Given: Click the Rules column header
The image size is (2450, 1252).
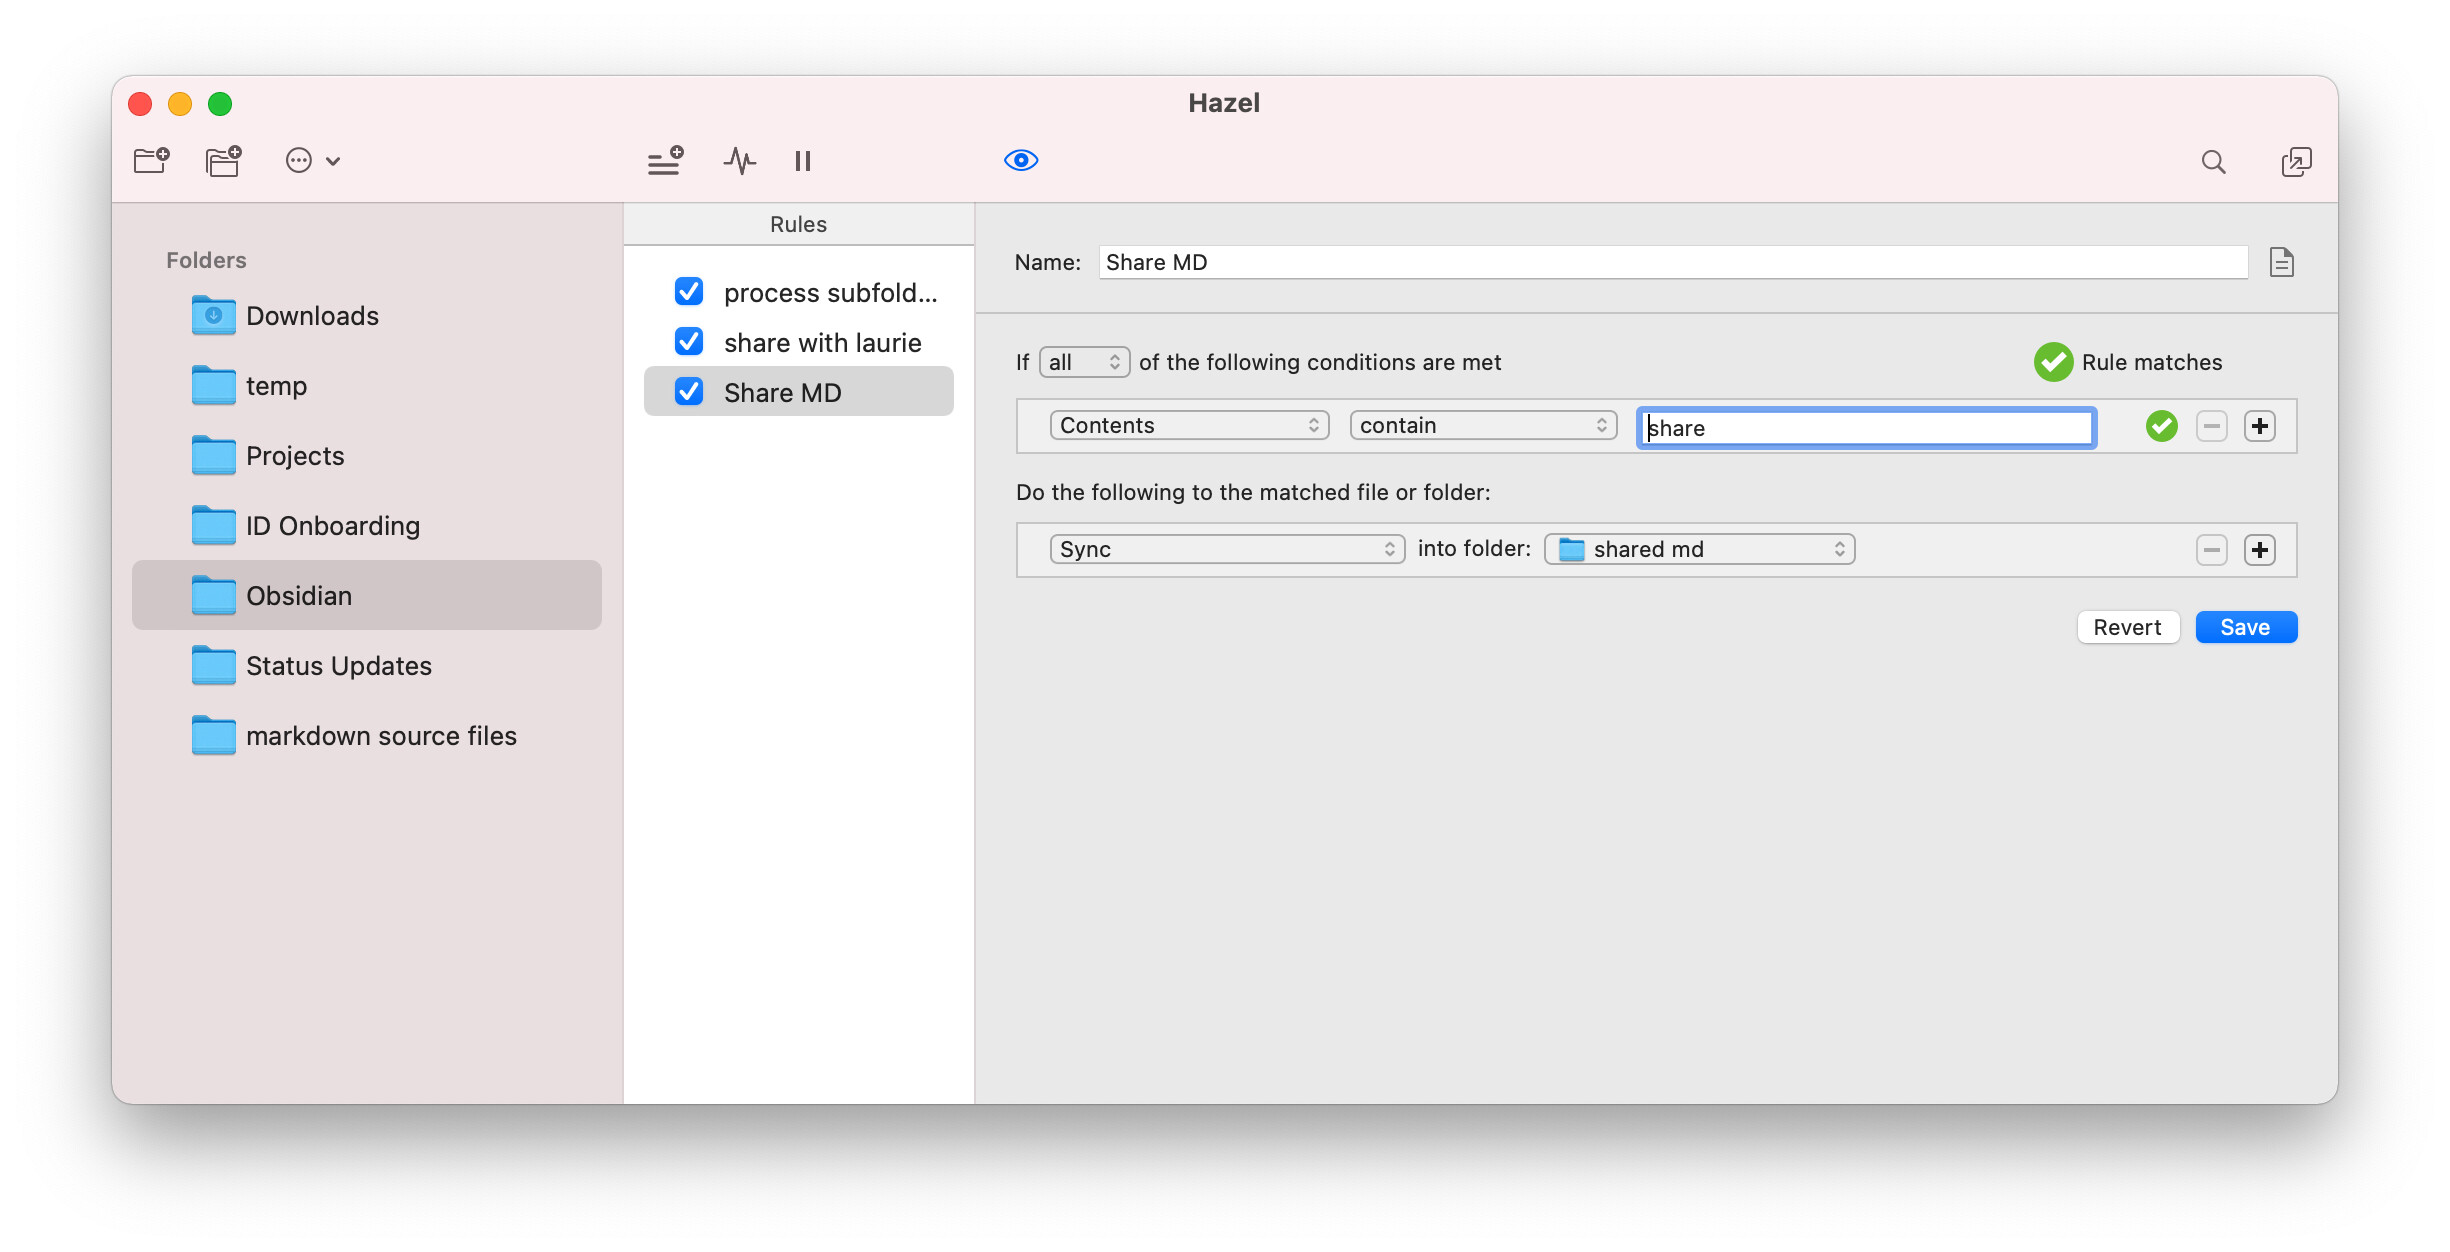Looking at the screenshot, I should [799, 224].
